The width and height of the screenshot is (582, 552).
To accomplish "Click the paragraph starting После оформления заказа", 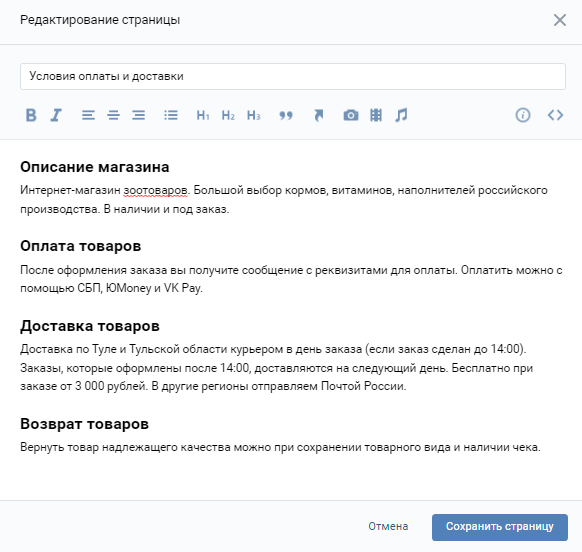I will click(291, 279).
